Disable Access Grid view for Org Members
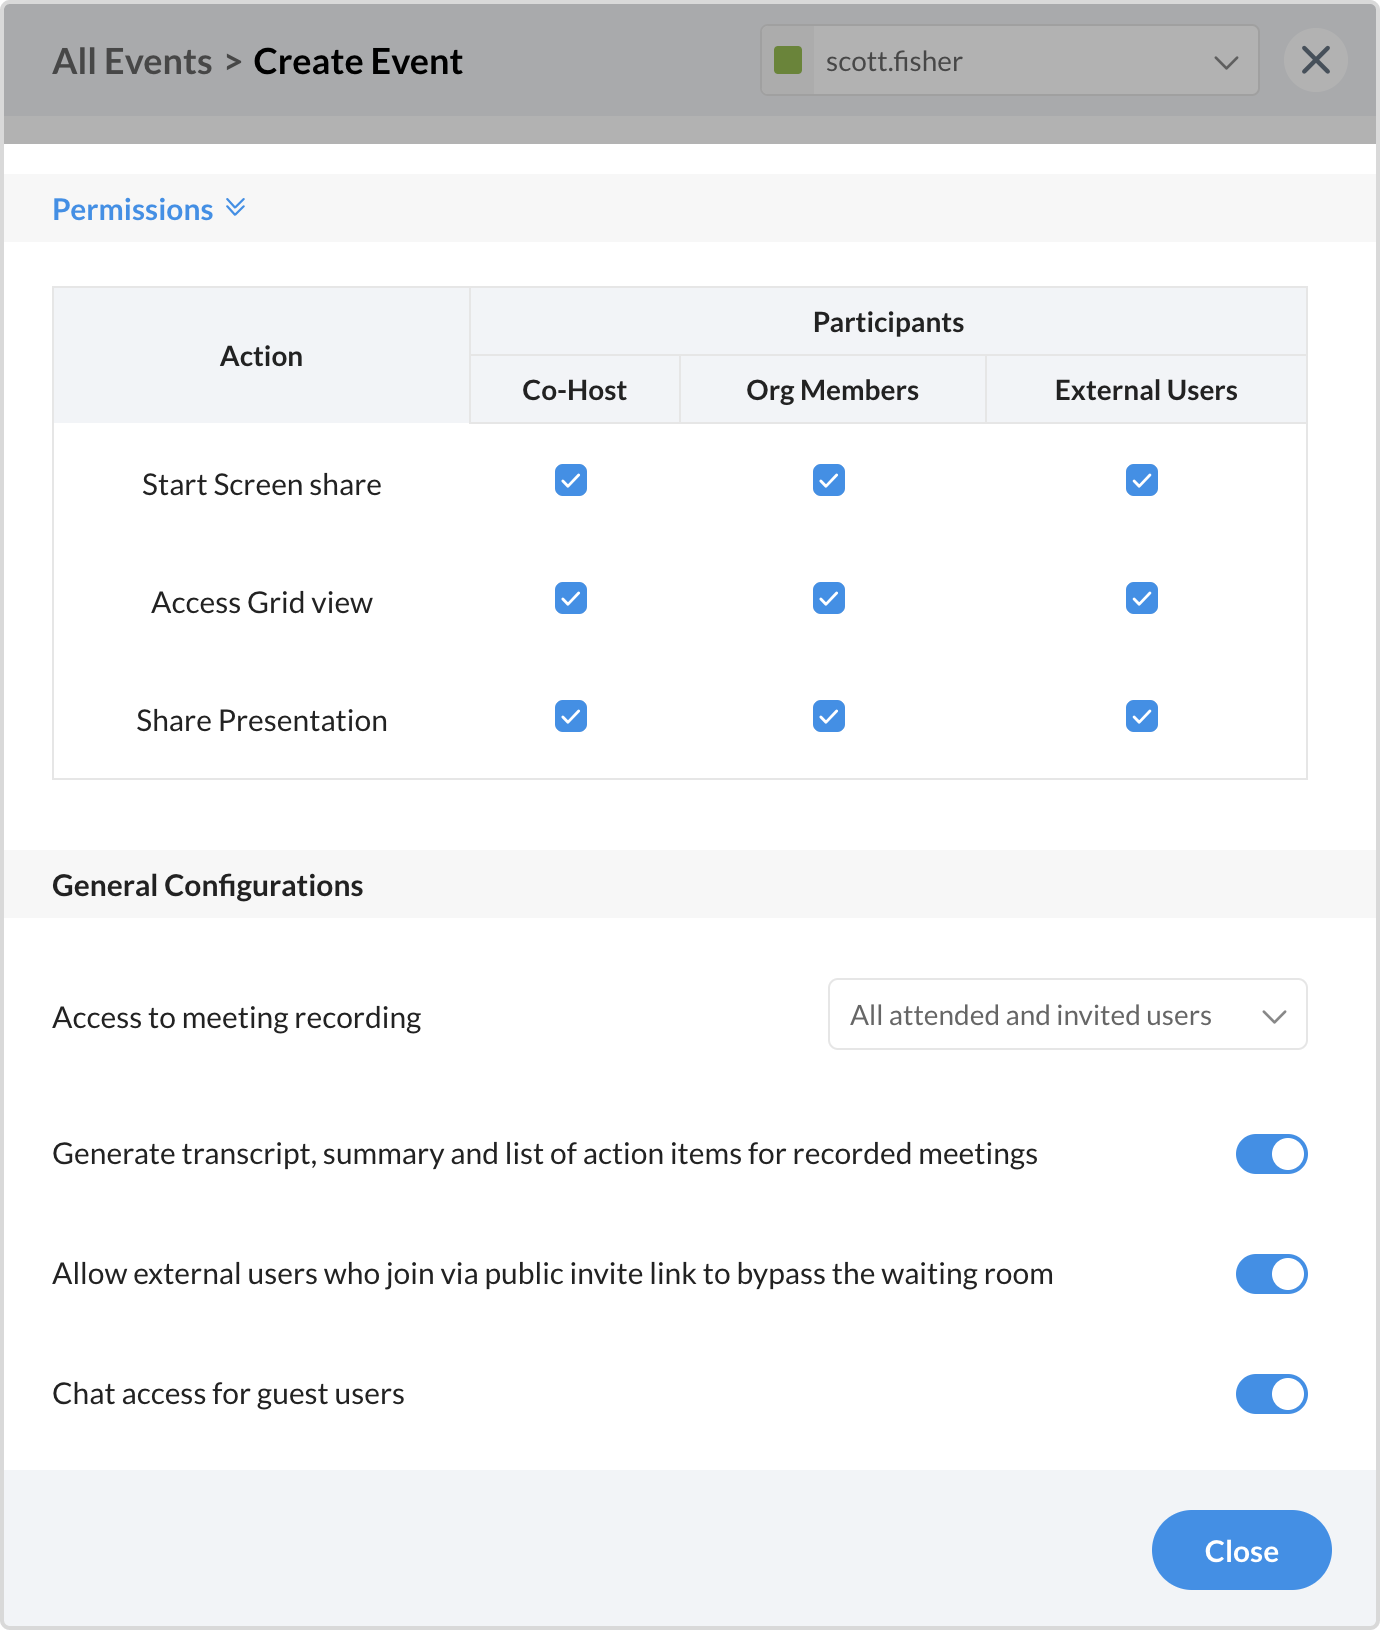This screenshot has height=1630, width=1380. pos(829,599)
